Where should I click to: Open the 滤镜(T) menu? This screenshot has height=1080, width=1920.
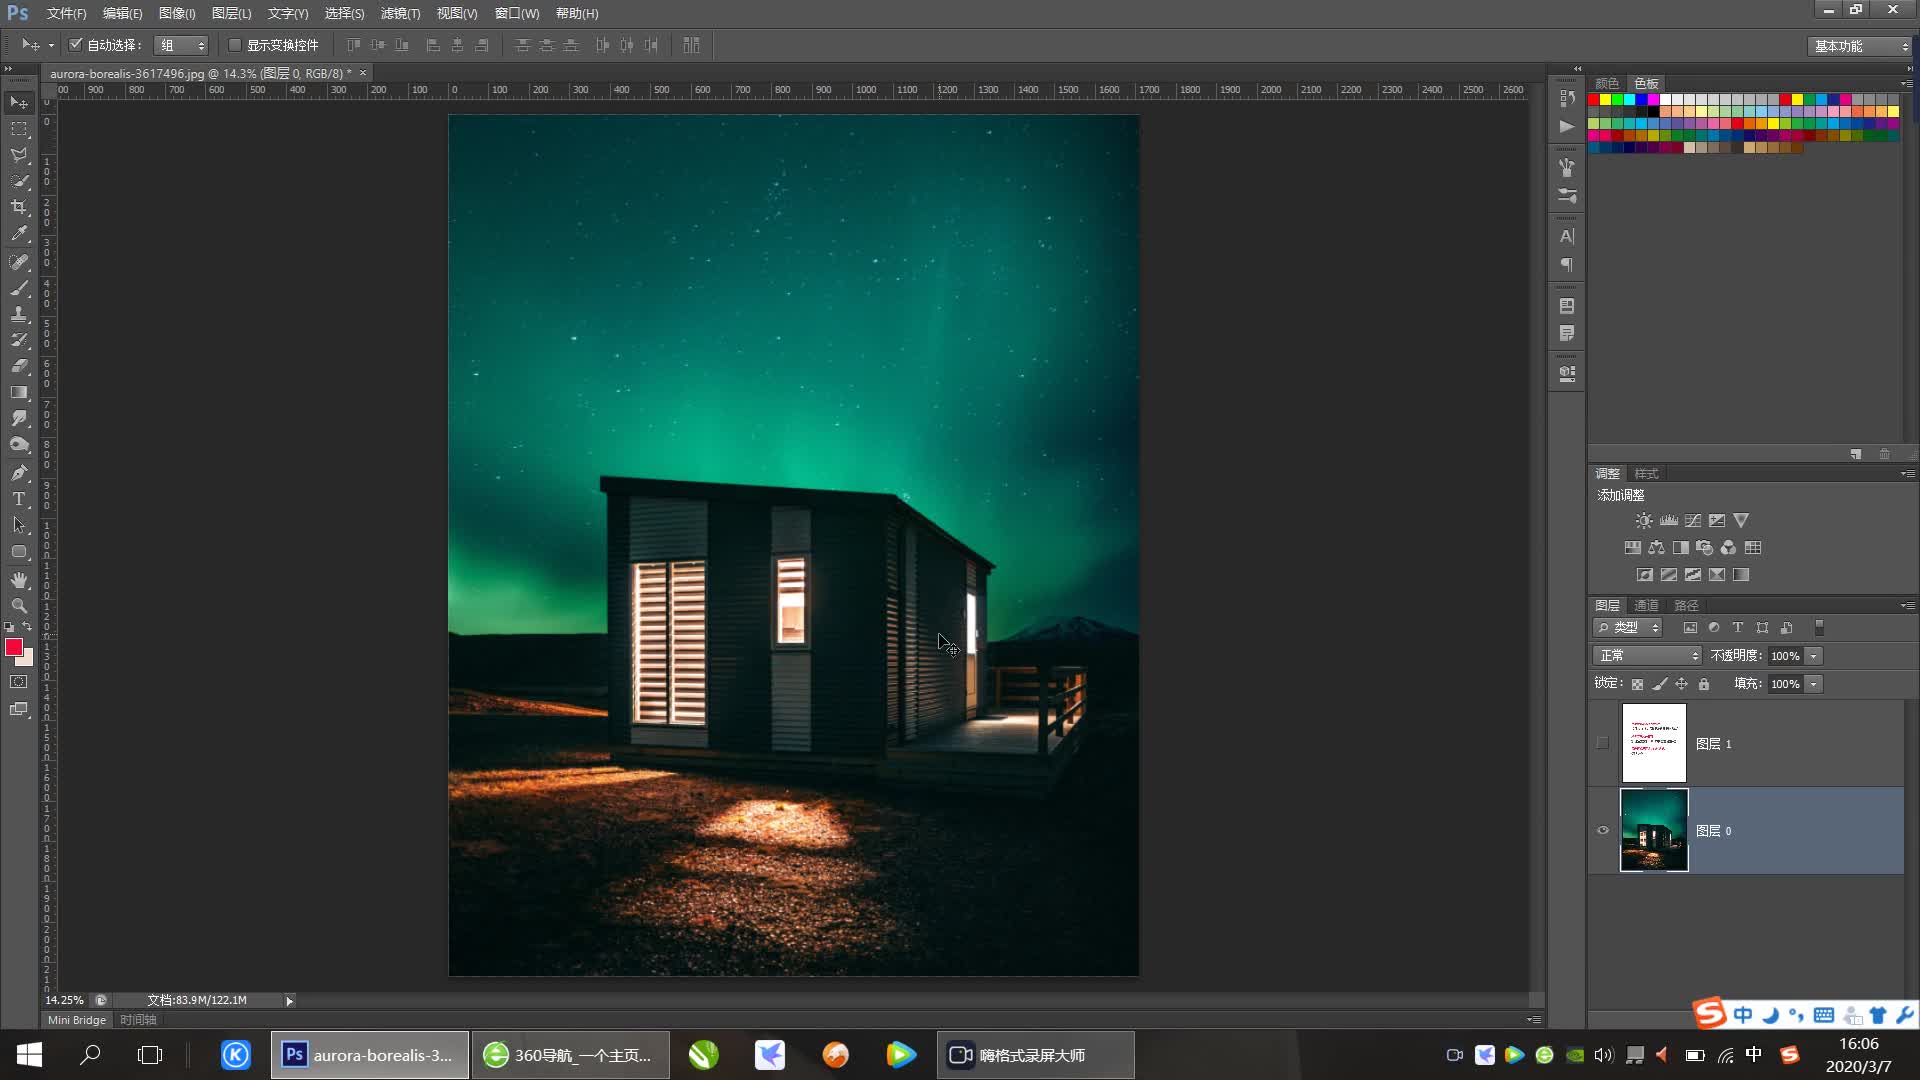point(400,13)
